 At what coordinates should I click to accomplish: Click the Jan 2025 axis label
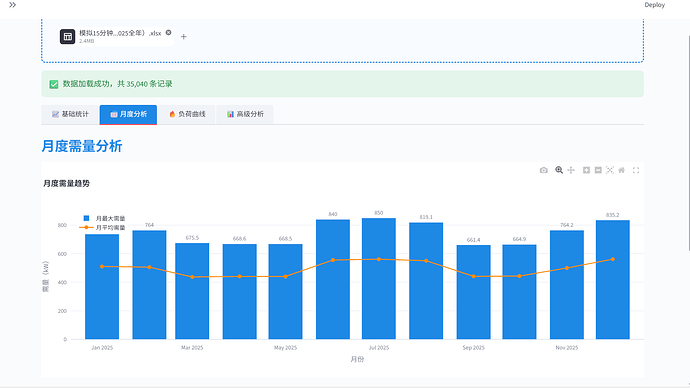(102, 348)
